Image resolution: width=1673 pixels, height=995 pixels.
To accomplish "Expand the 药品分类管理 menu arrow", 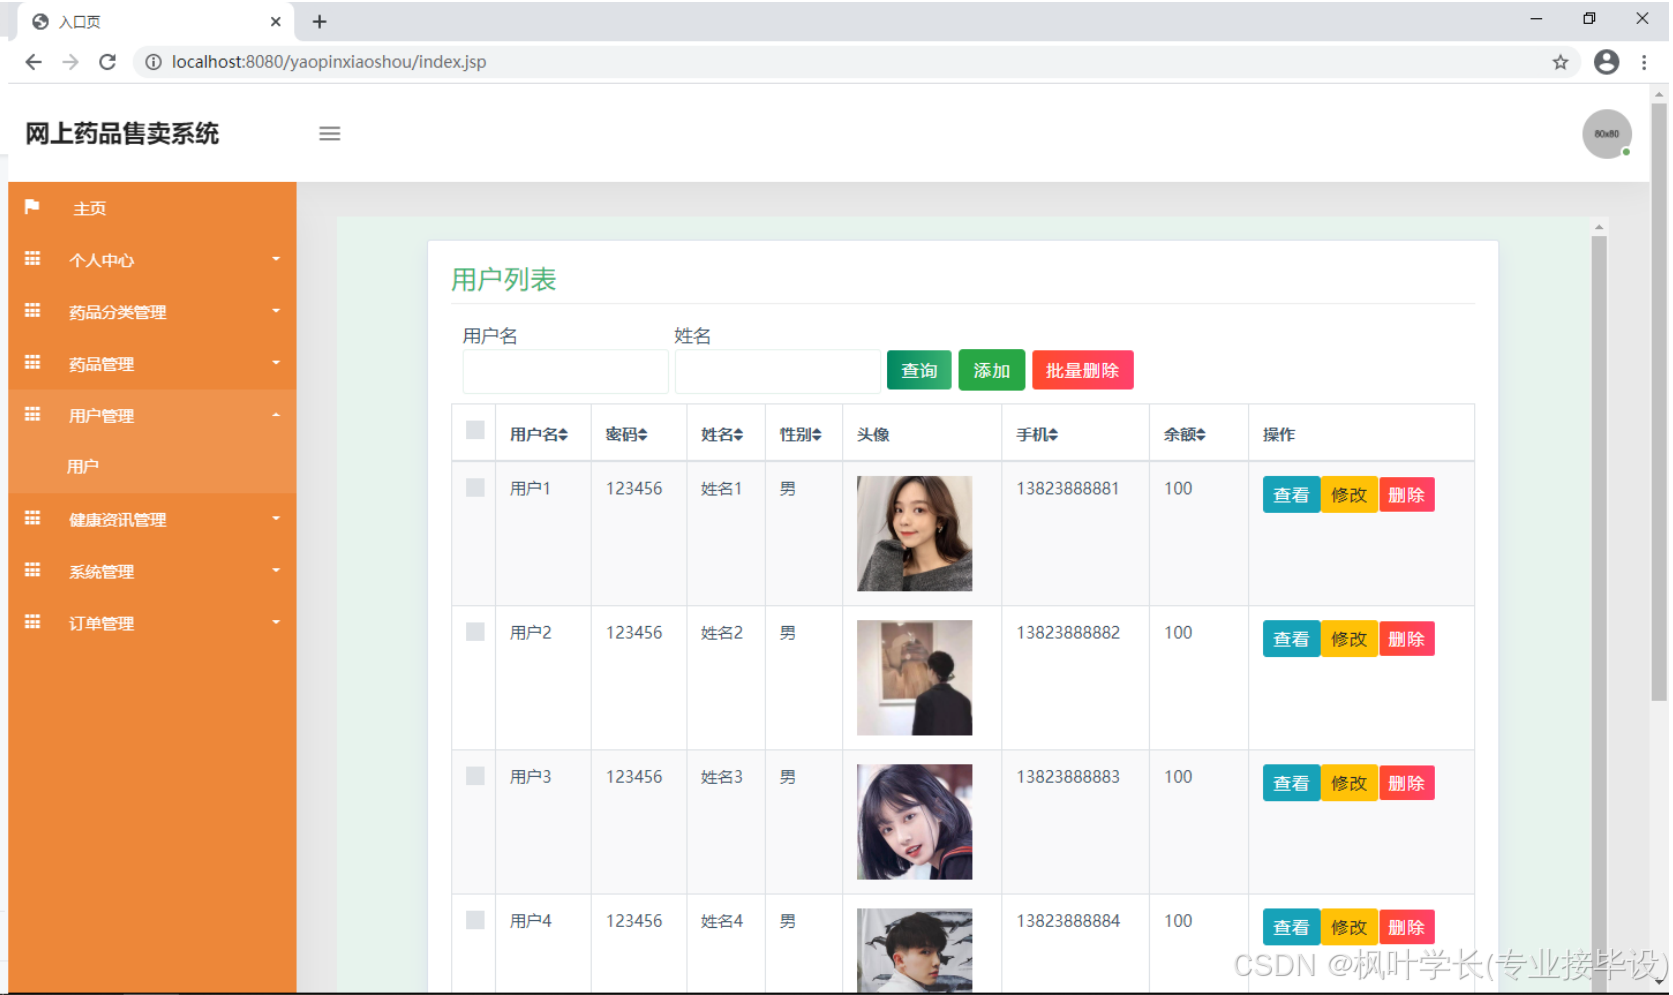I will 276,311.
